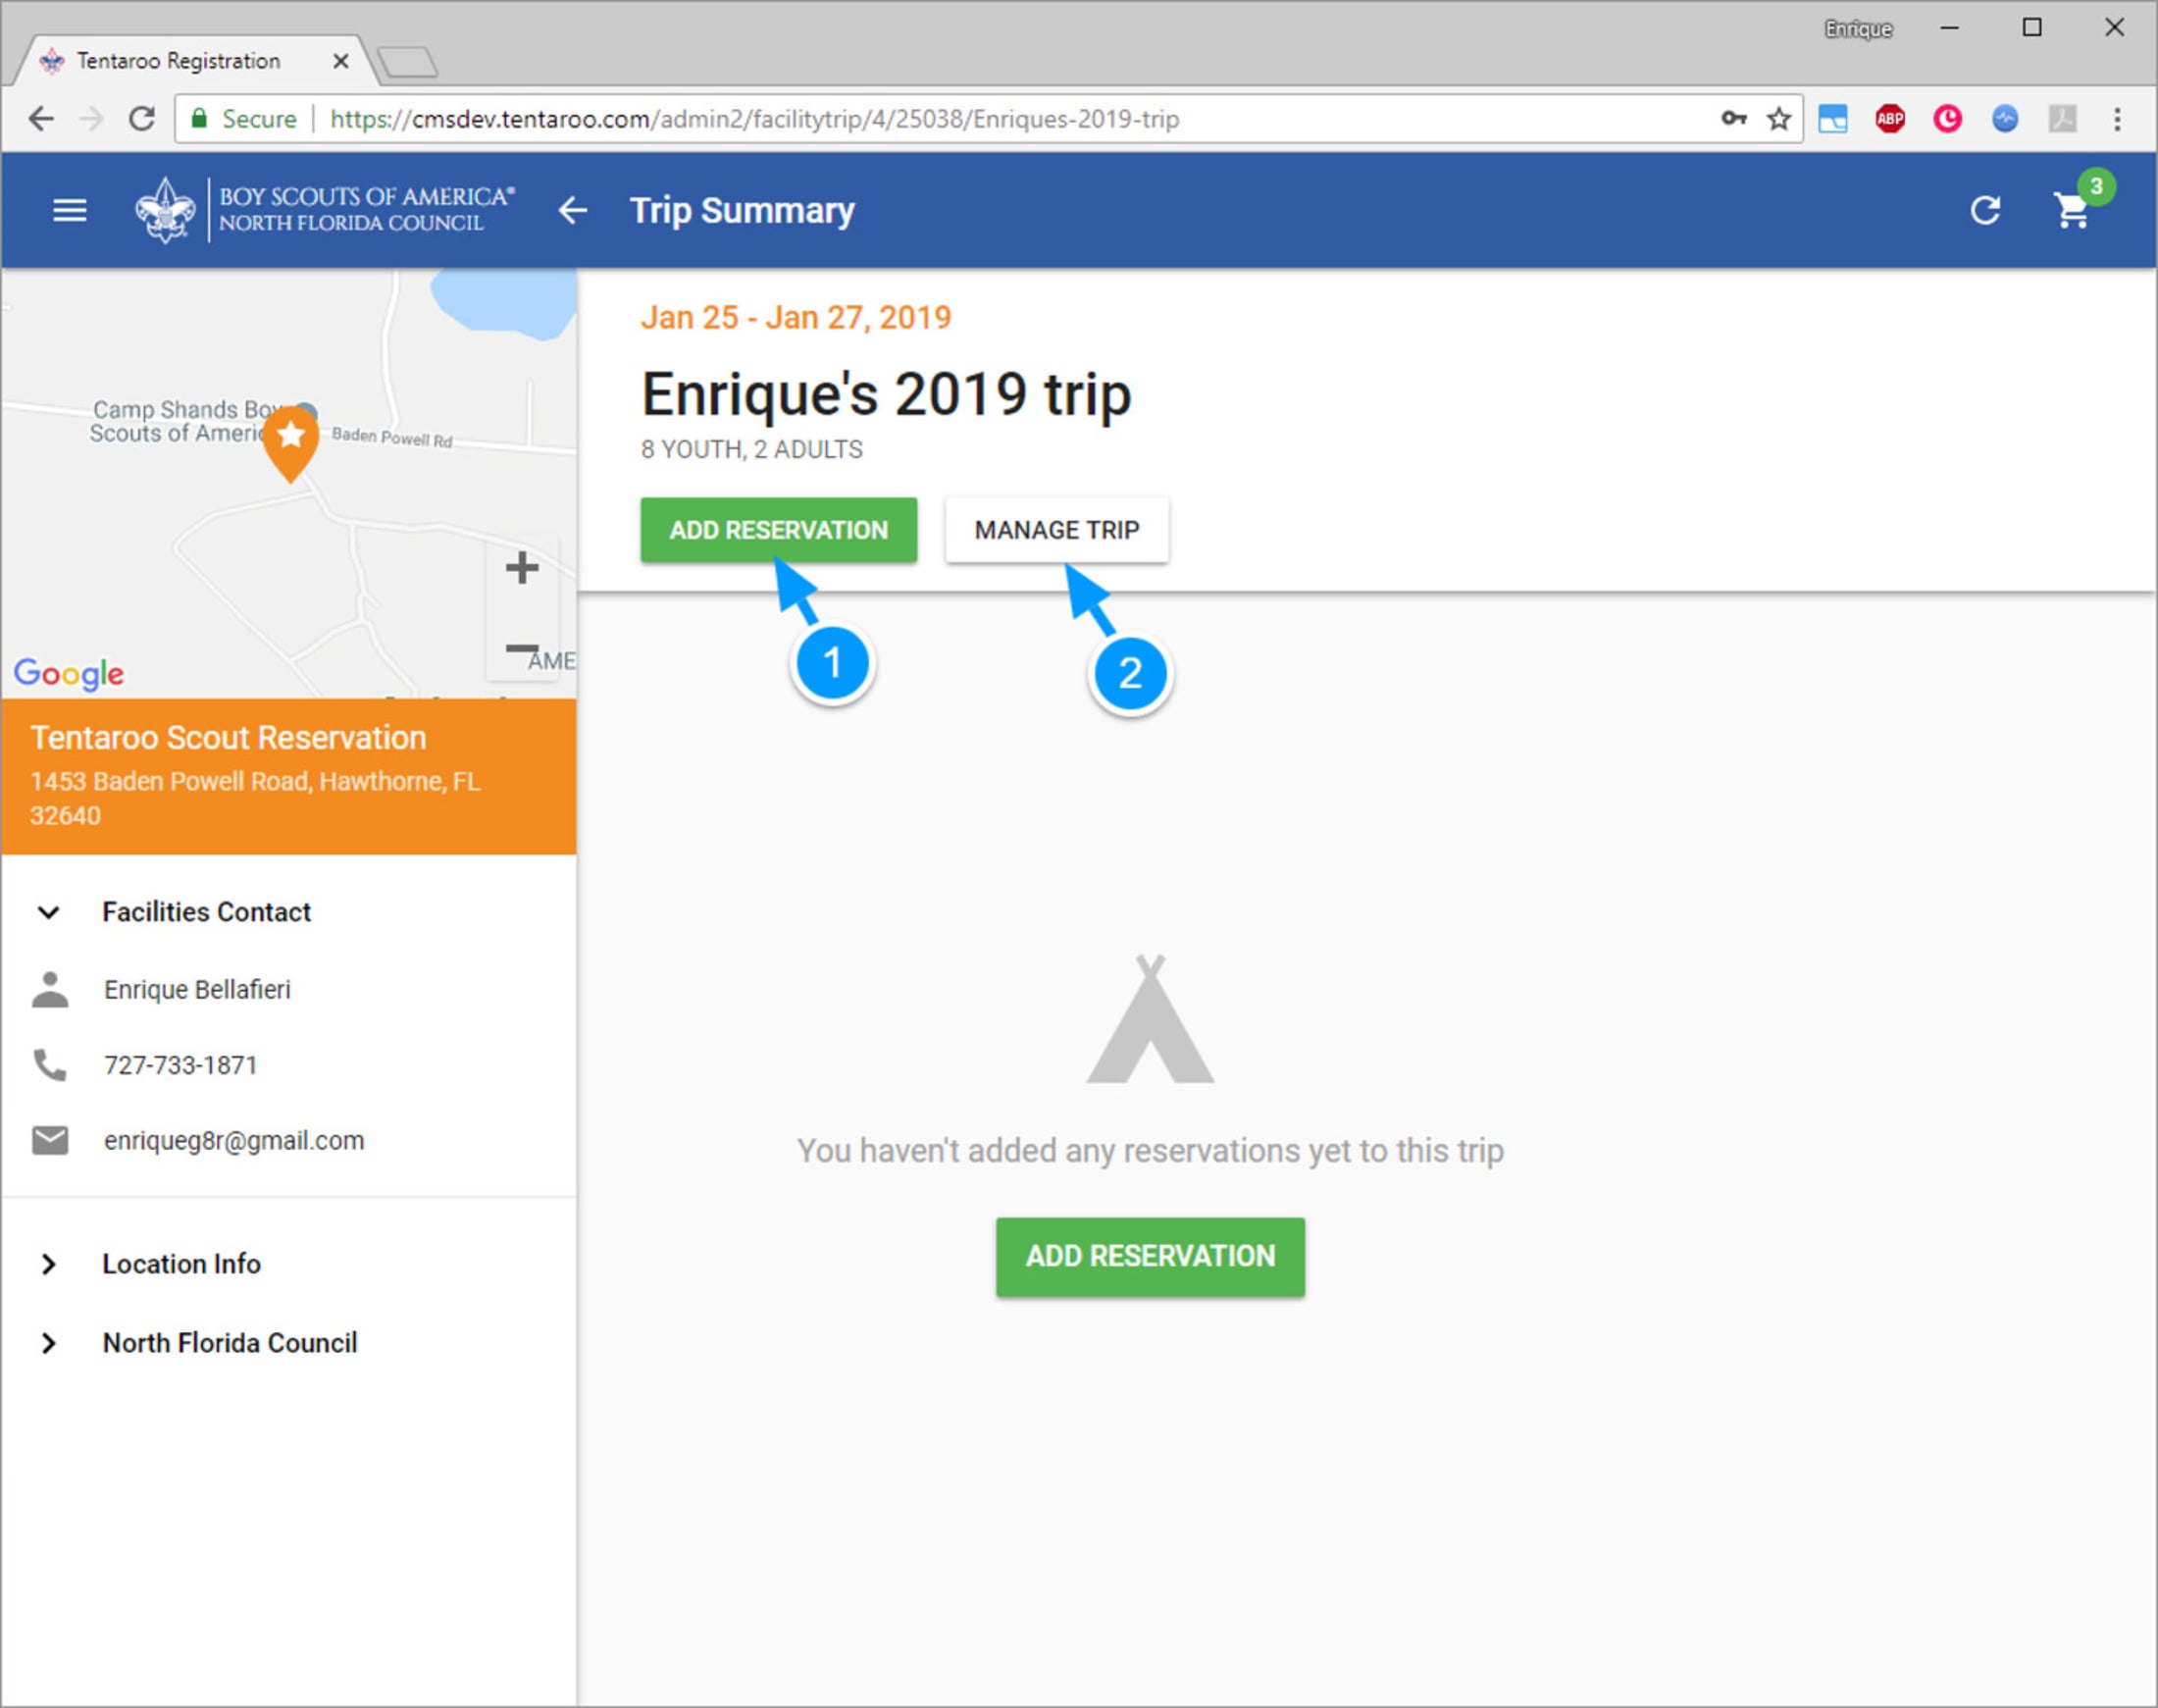Reload the page in browser toolbar
Viewport: 2158px width, 1708px height.
click(141, 119)
